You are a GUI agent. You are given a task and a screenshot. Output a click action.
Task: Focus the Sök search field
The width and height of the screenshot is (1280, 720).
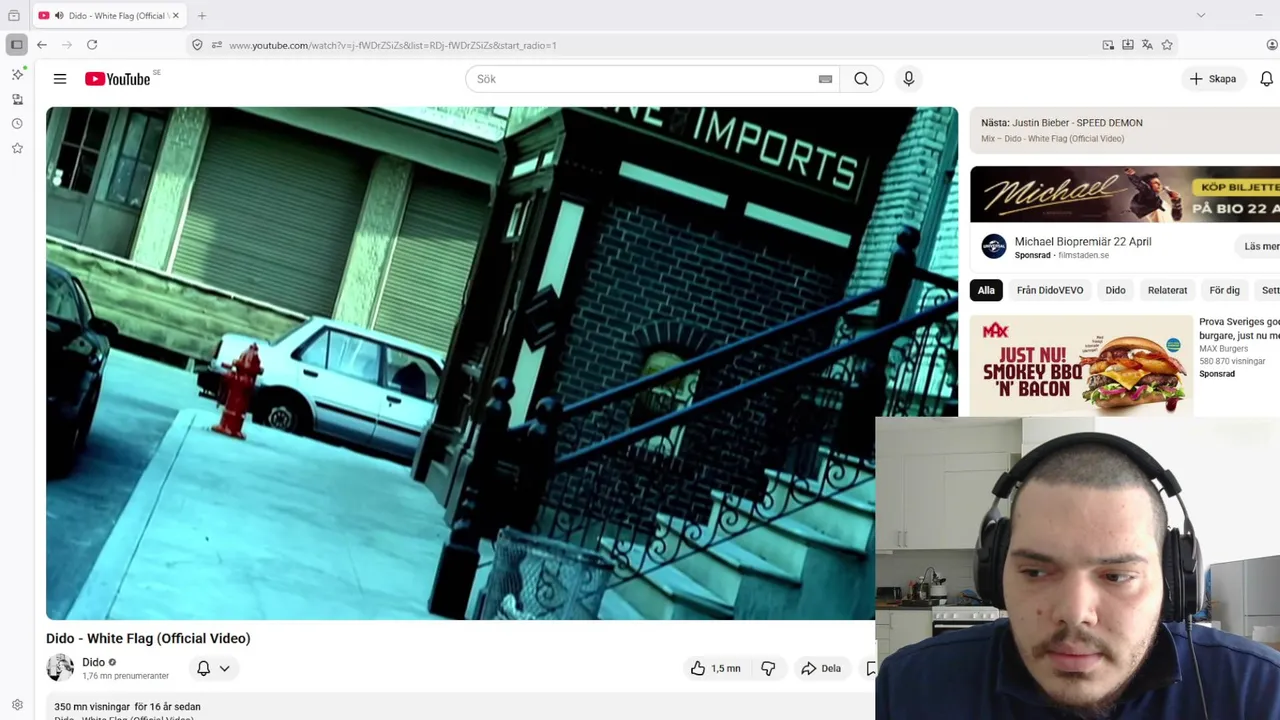652,79
